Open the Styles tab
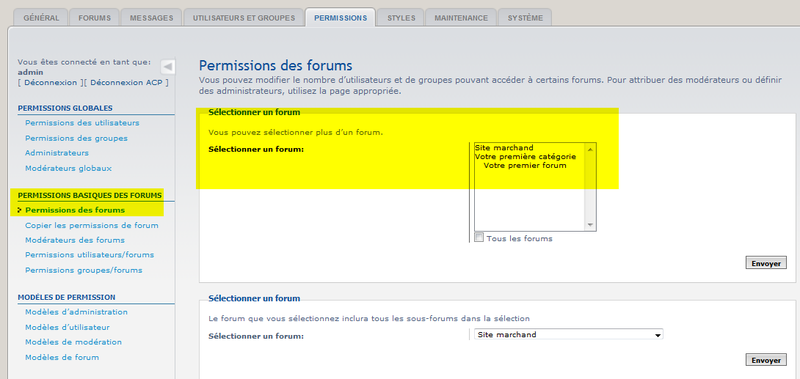Viewport: 800px width, 379px height. coord(401,18)
